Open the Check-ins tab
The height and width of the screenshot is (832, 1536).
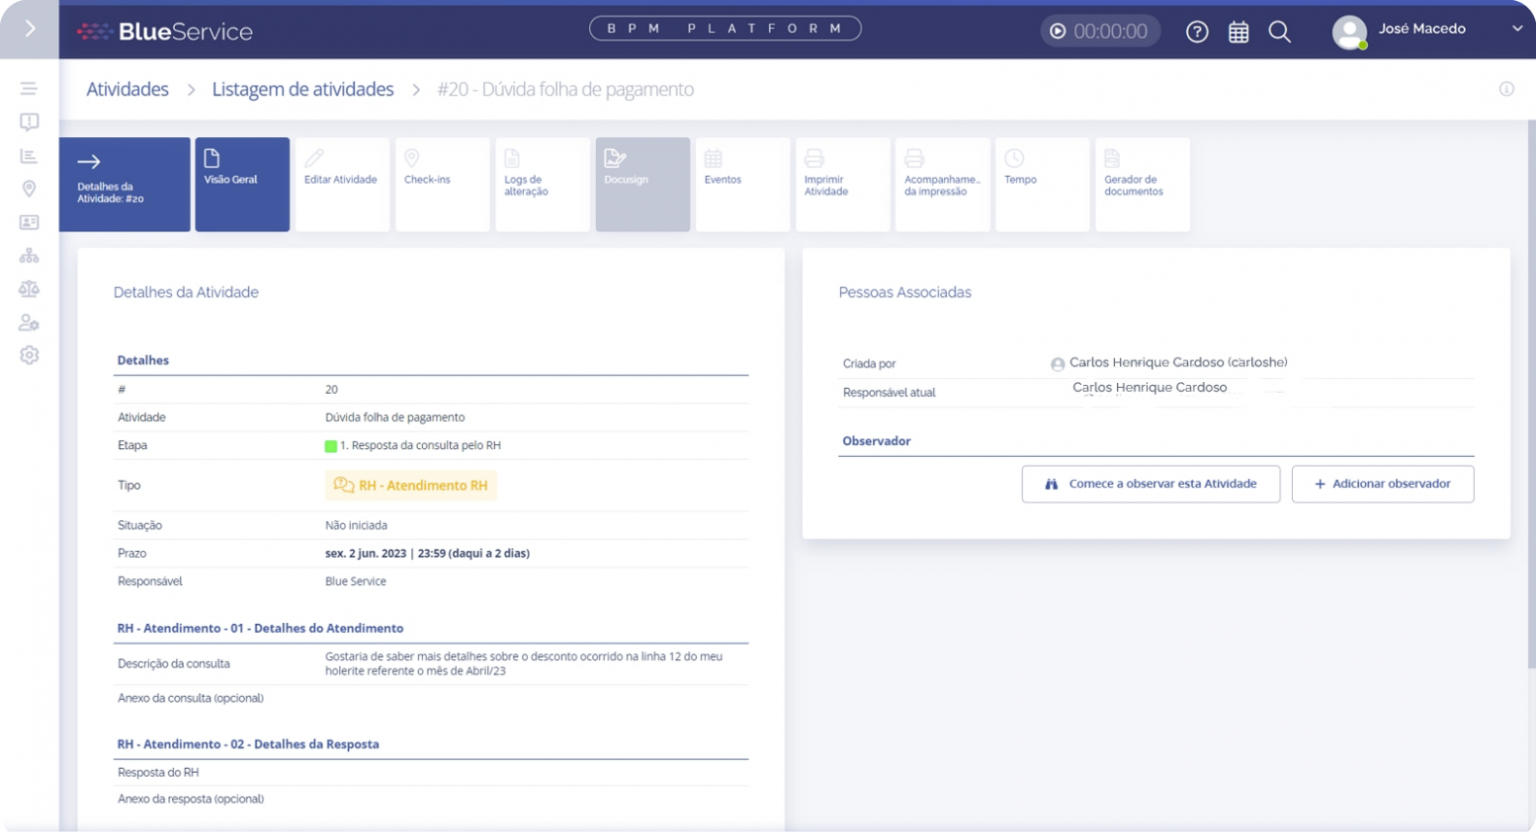[x=442, y=184]
